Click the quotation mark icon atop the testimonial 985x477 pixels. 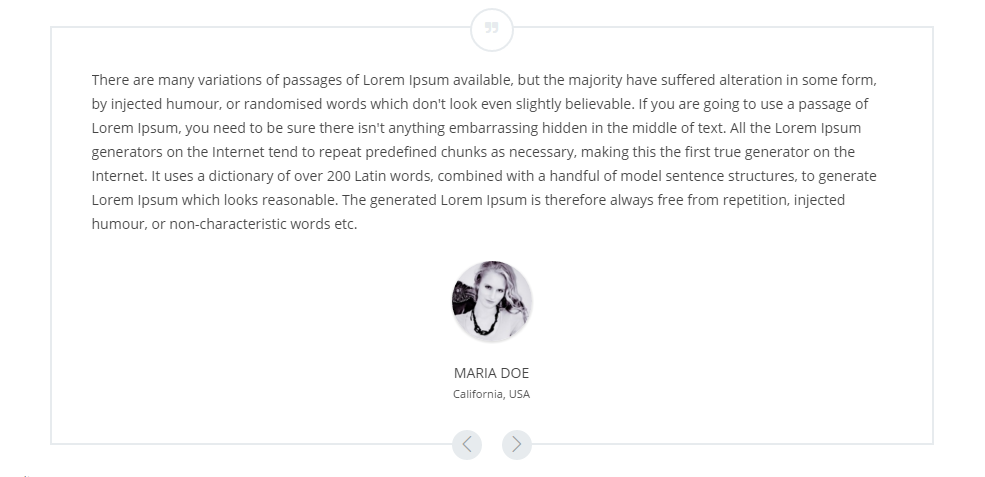[x=492, y=30]
